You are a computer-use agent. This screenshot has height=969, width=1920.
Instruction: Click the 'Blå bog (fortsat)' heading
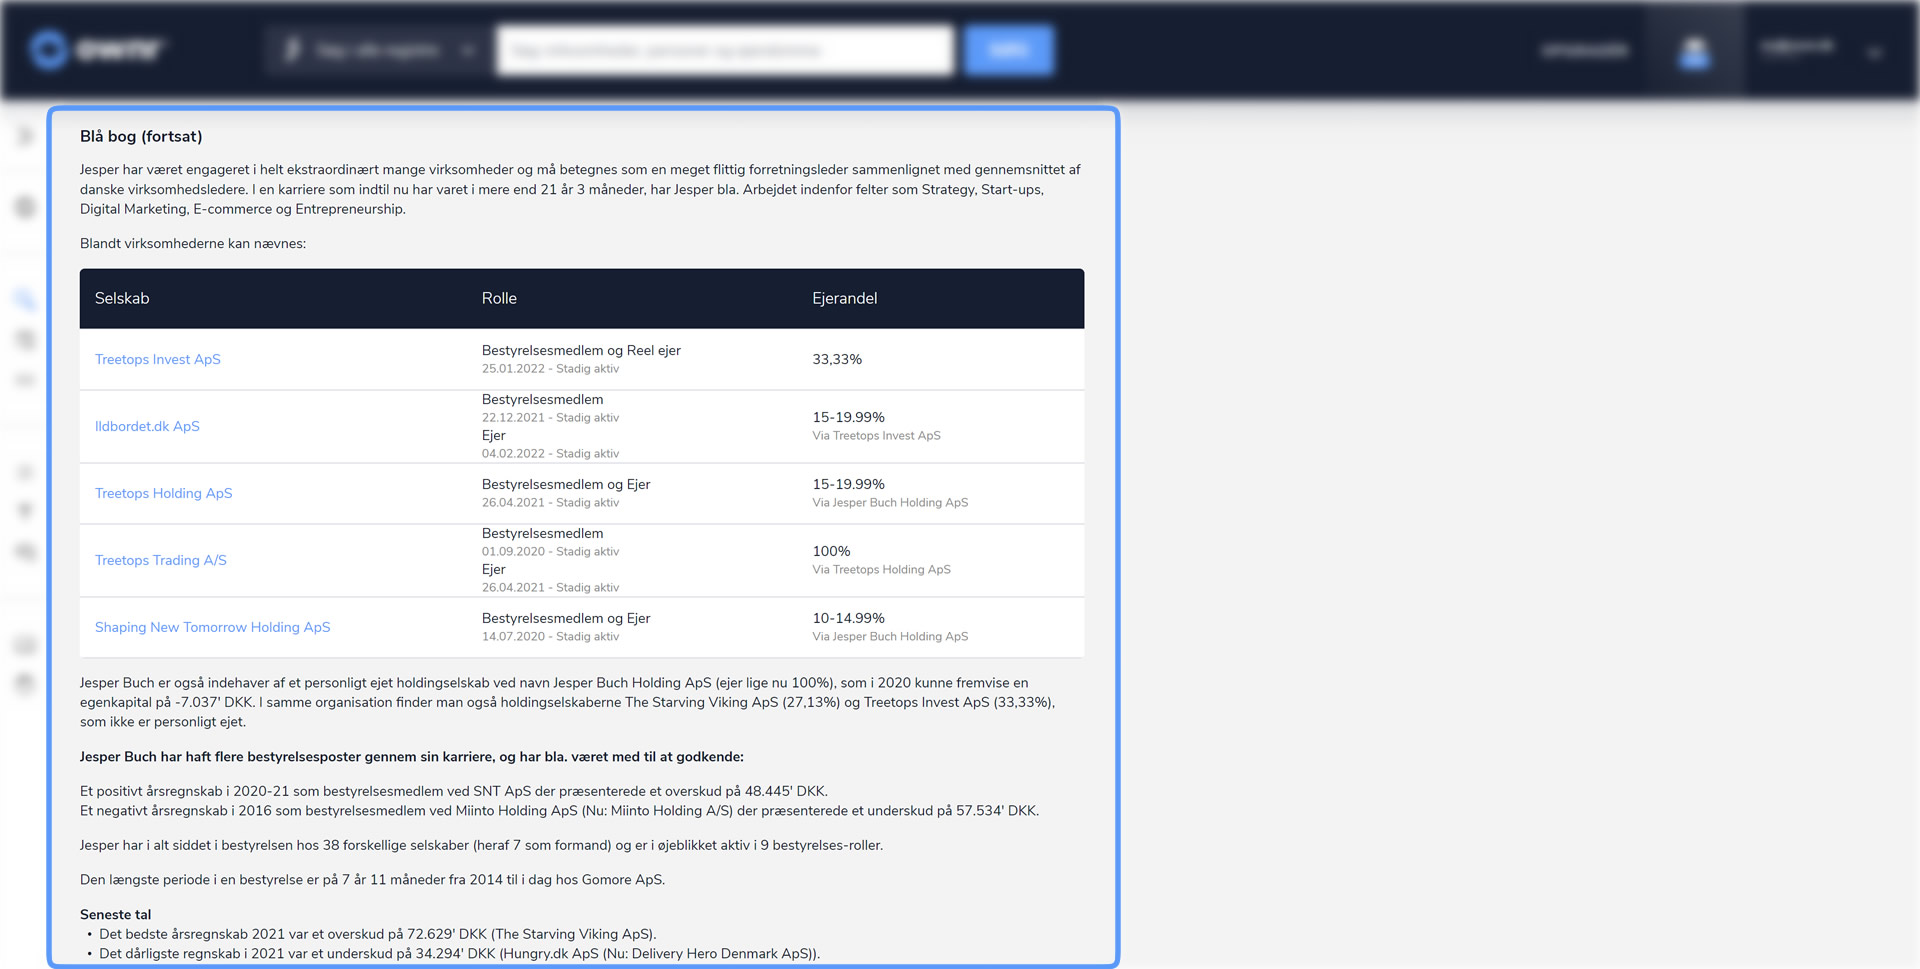(x=141, y=136)
